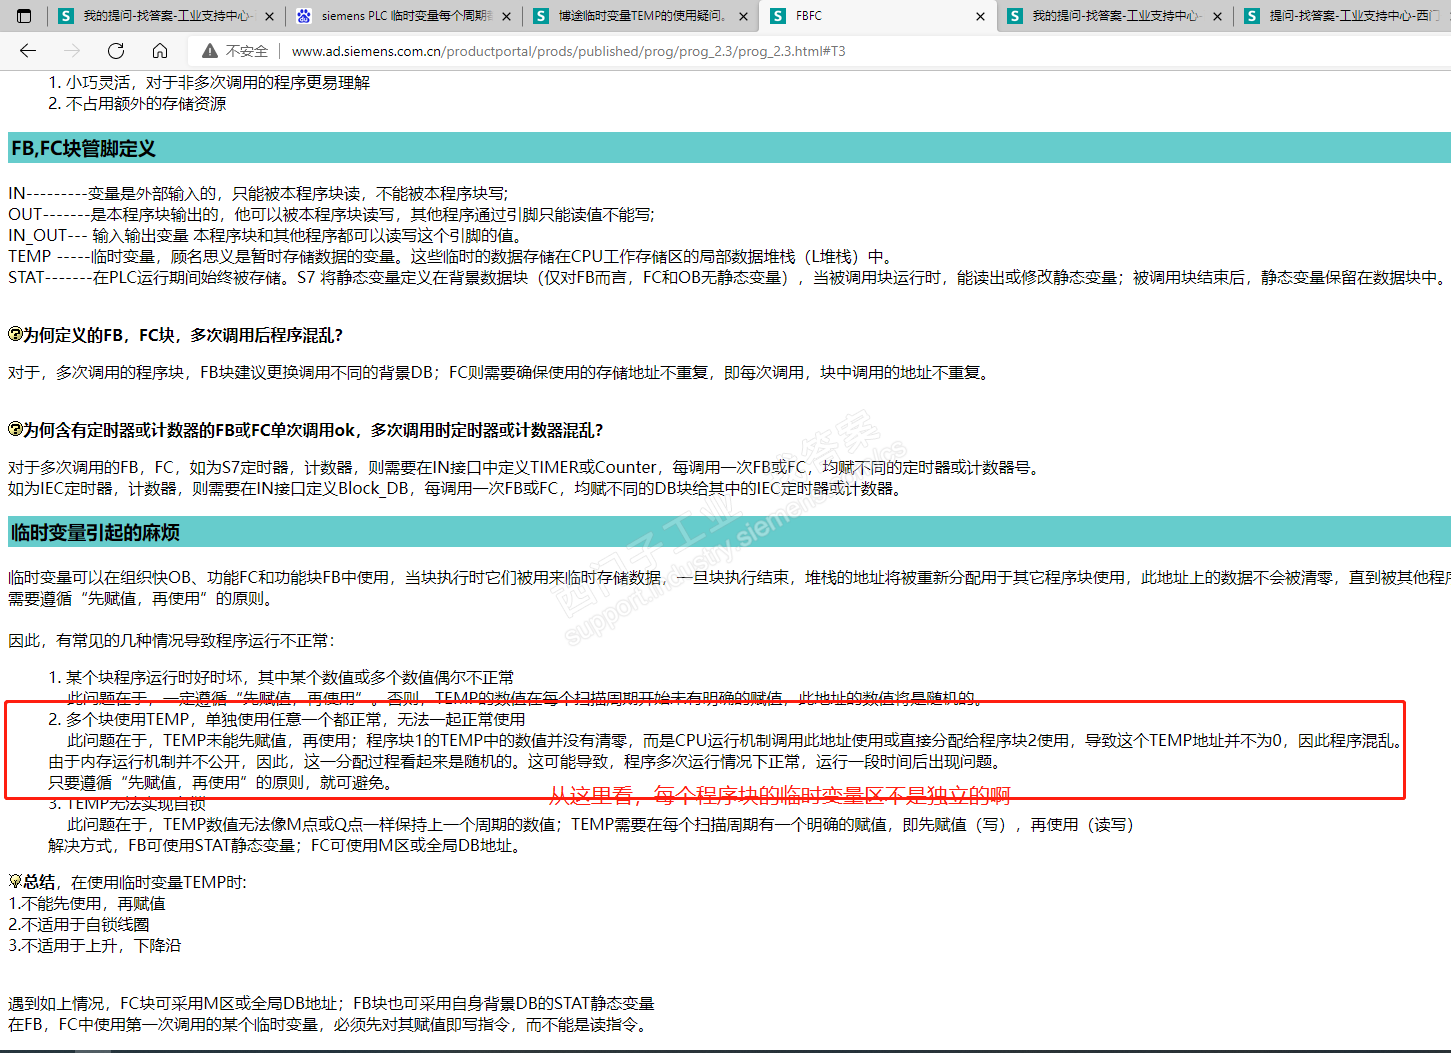Click the line 解决方式，FB可使用STAT静态变量
Screen dimensions: 1451x1053
(285, 845)
